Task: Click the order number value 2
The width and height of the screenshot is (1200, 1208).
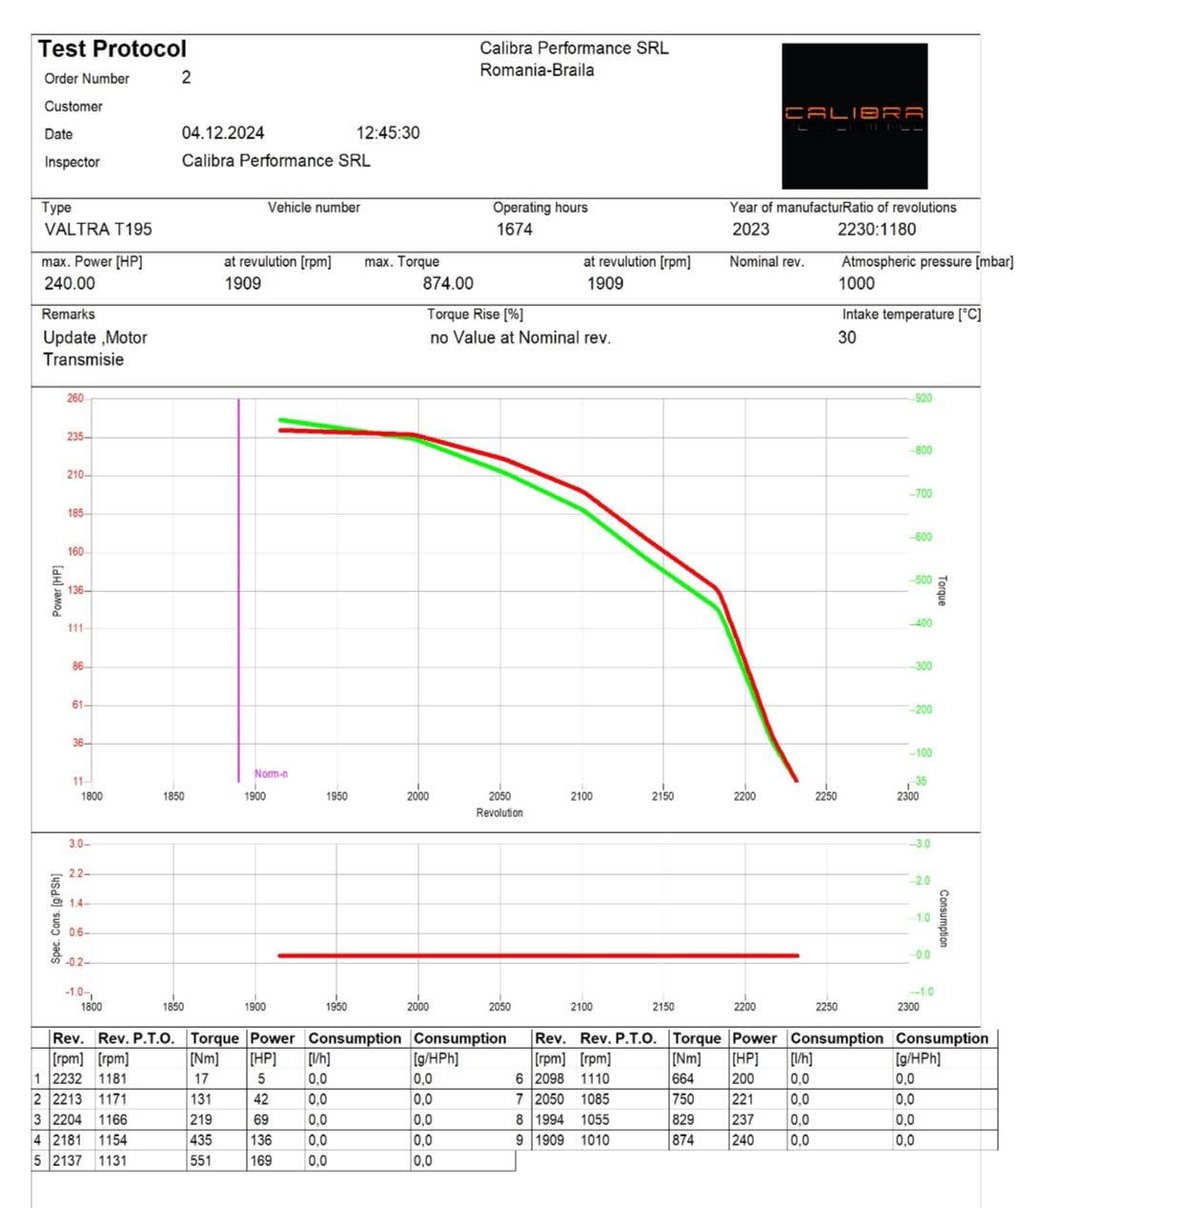Action: point(186,77)
